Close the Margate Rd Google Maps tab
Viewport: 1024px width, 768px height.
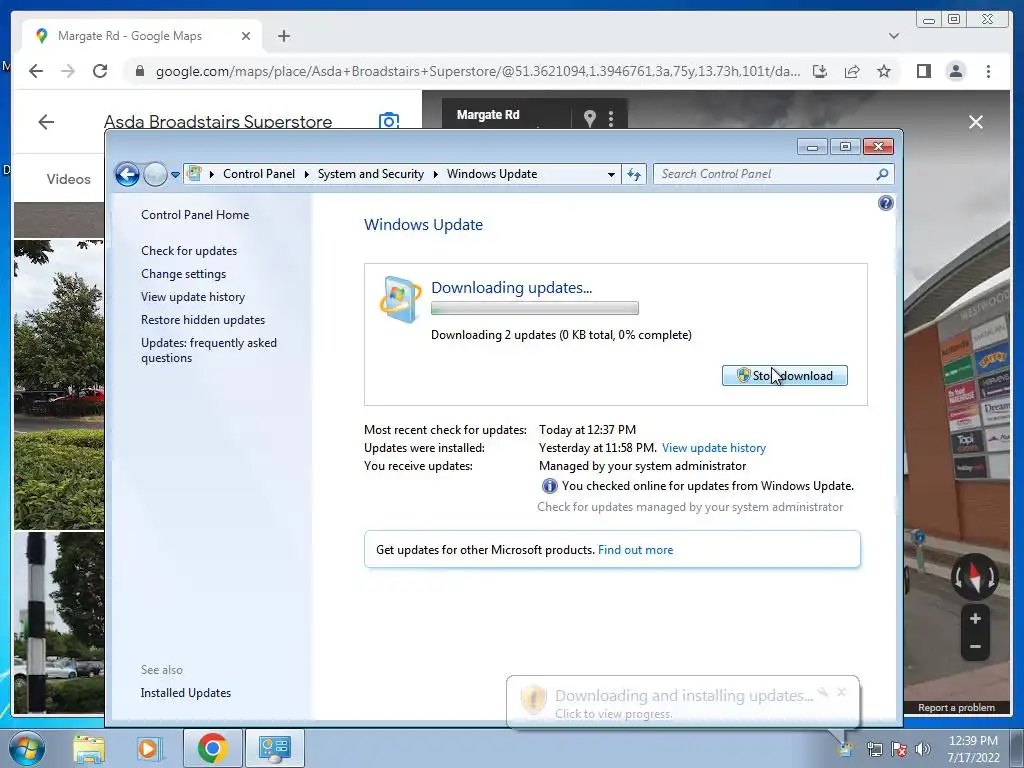pos(246,36)
